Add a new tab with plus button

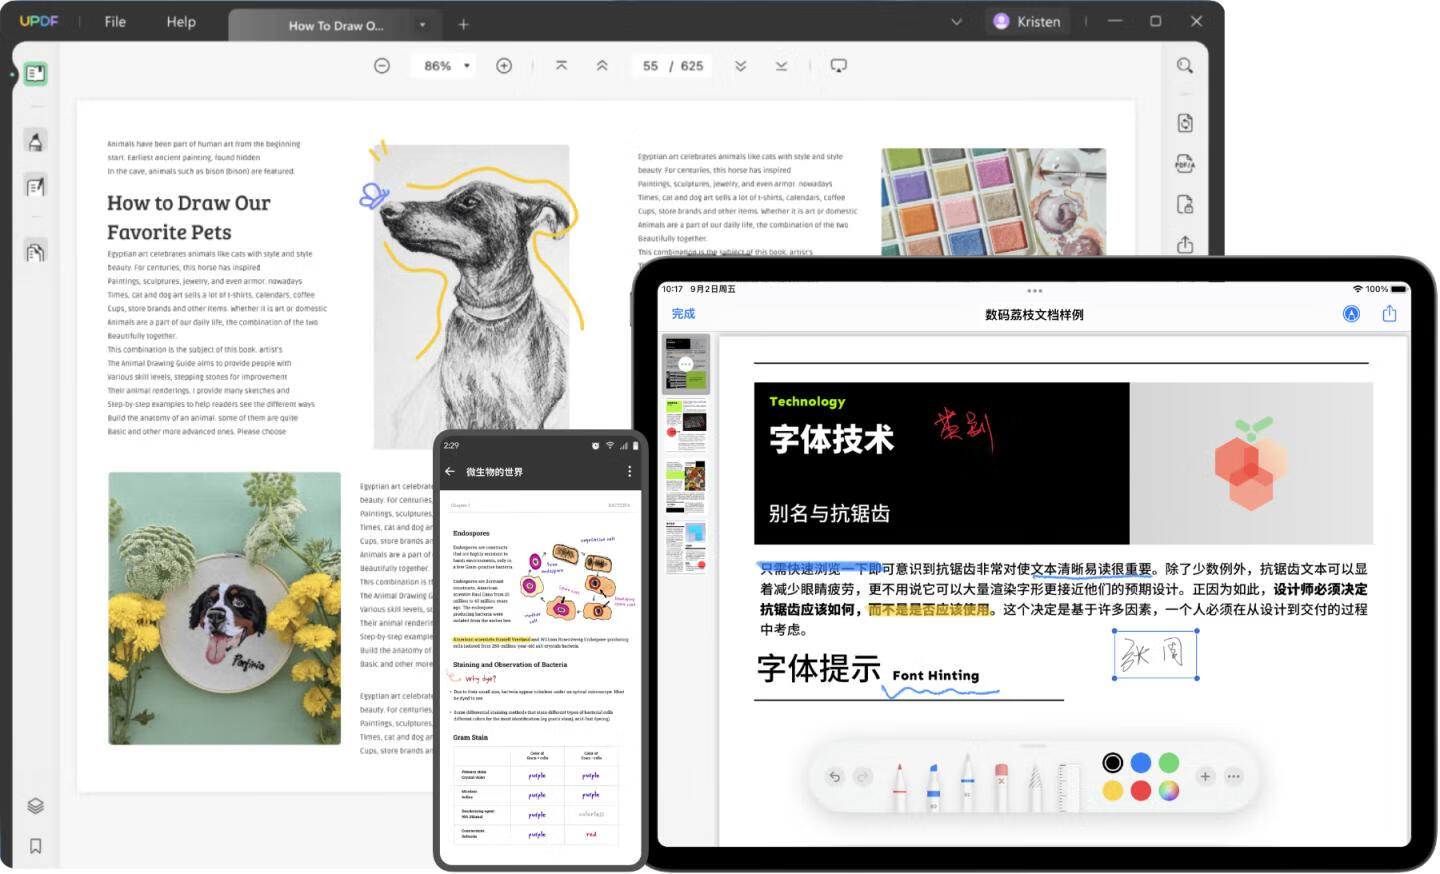(463, 25)
